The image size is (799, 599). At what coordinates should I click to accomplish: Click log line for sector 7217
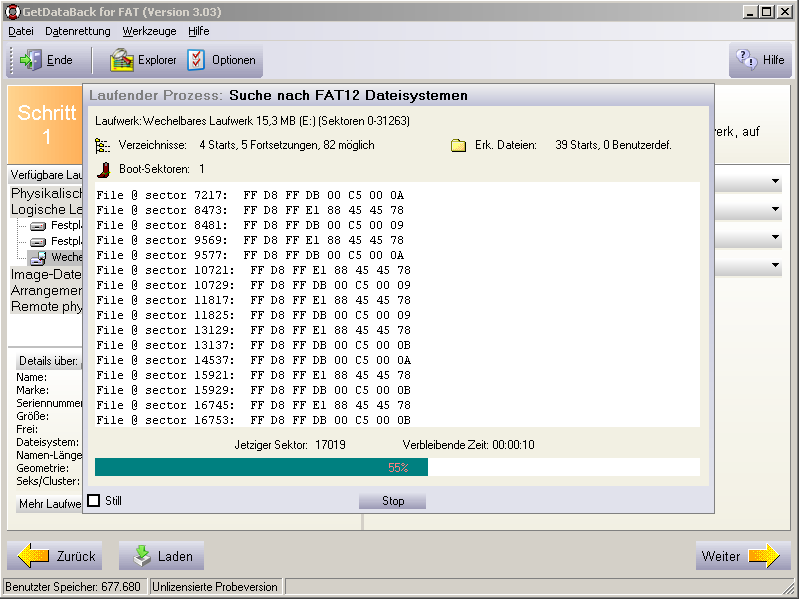250,196
